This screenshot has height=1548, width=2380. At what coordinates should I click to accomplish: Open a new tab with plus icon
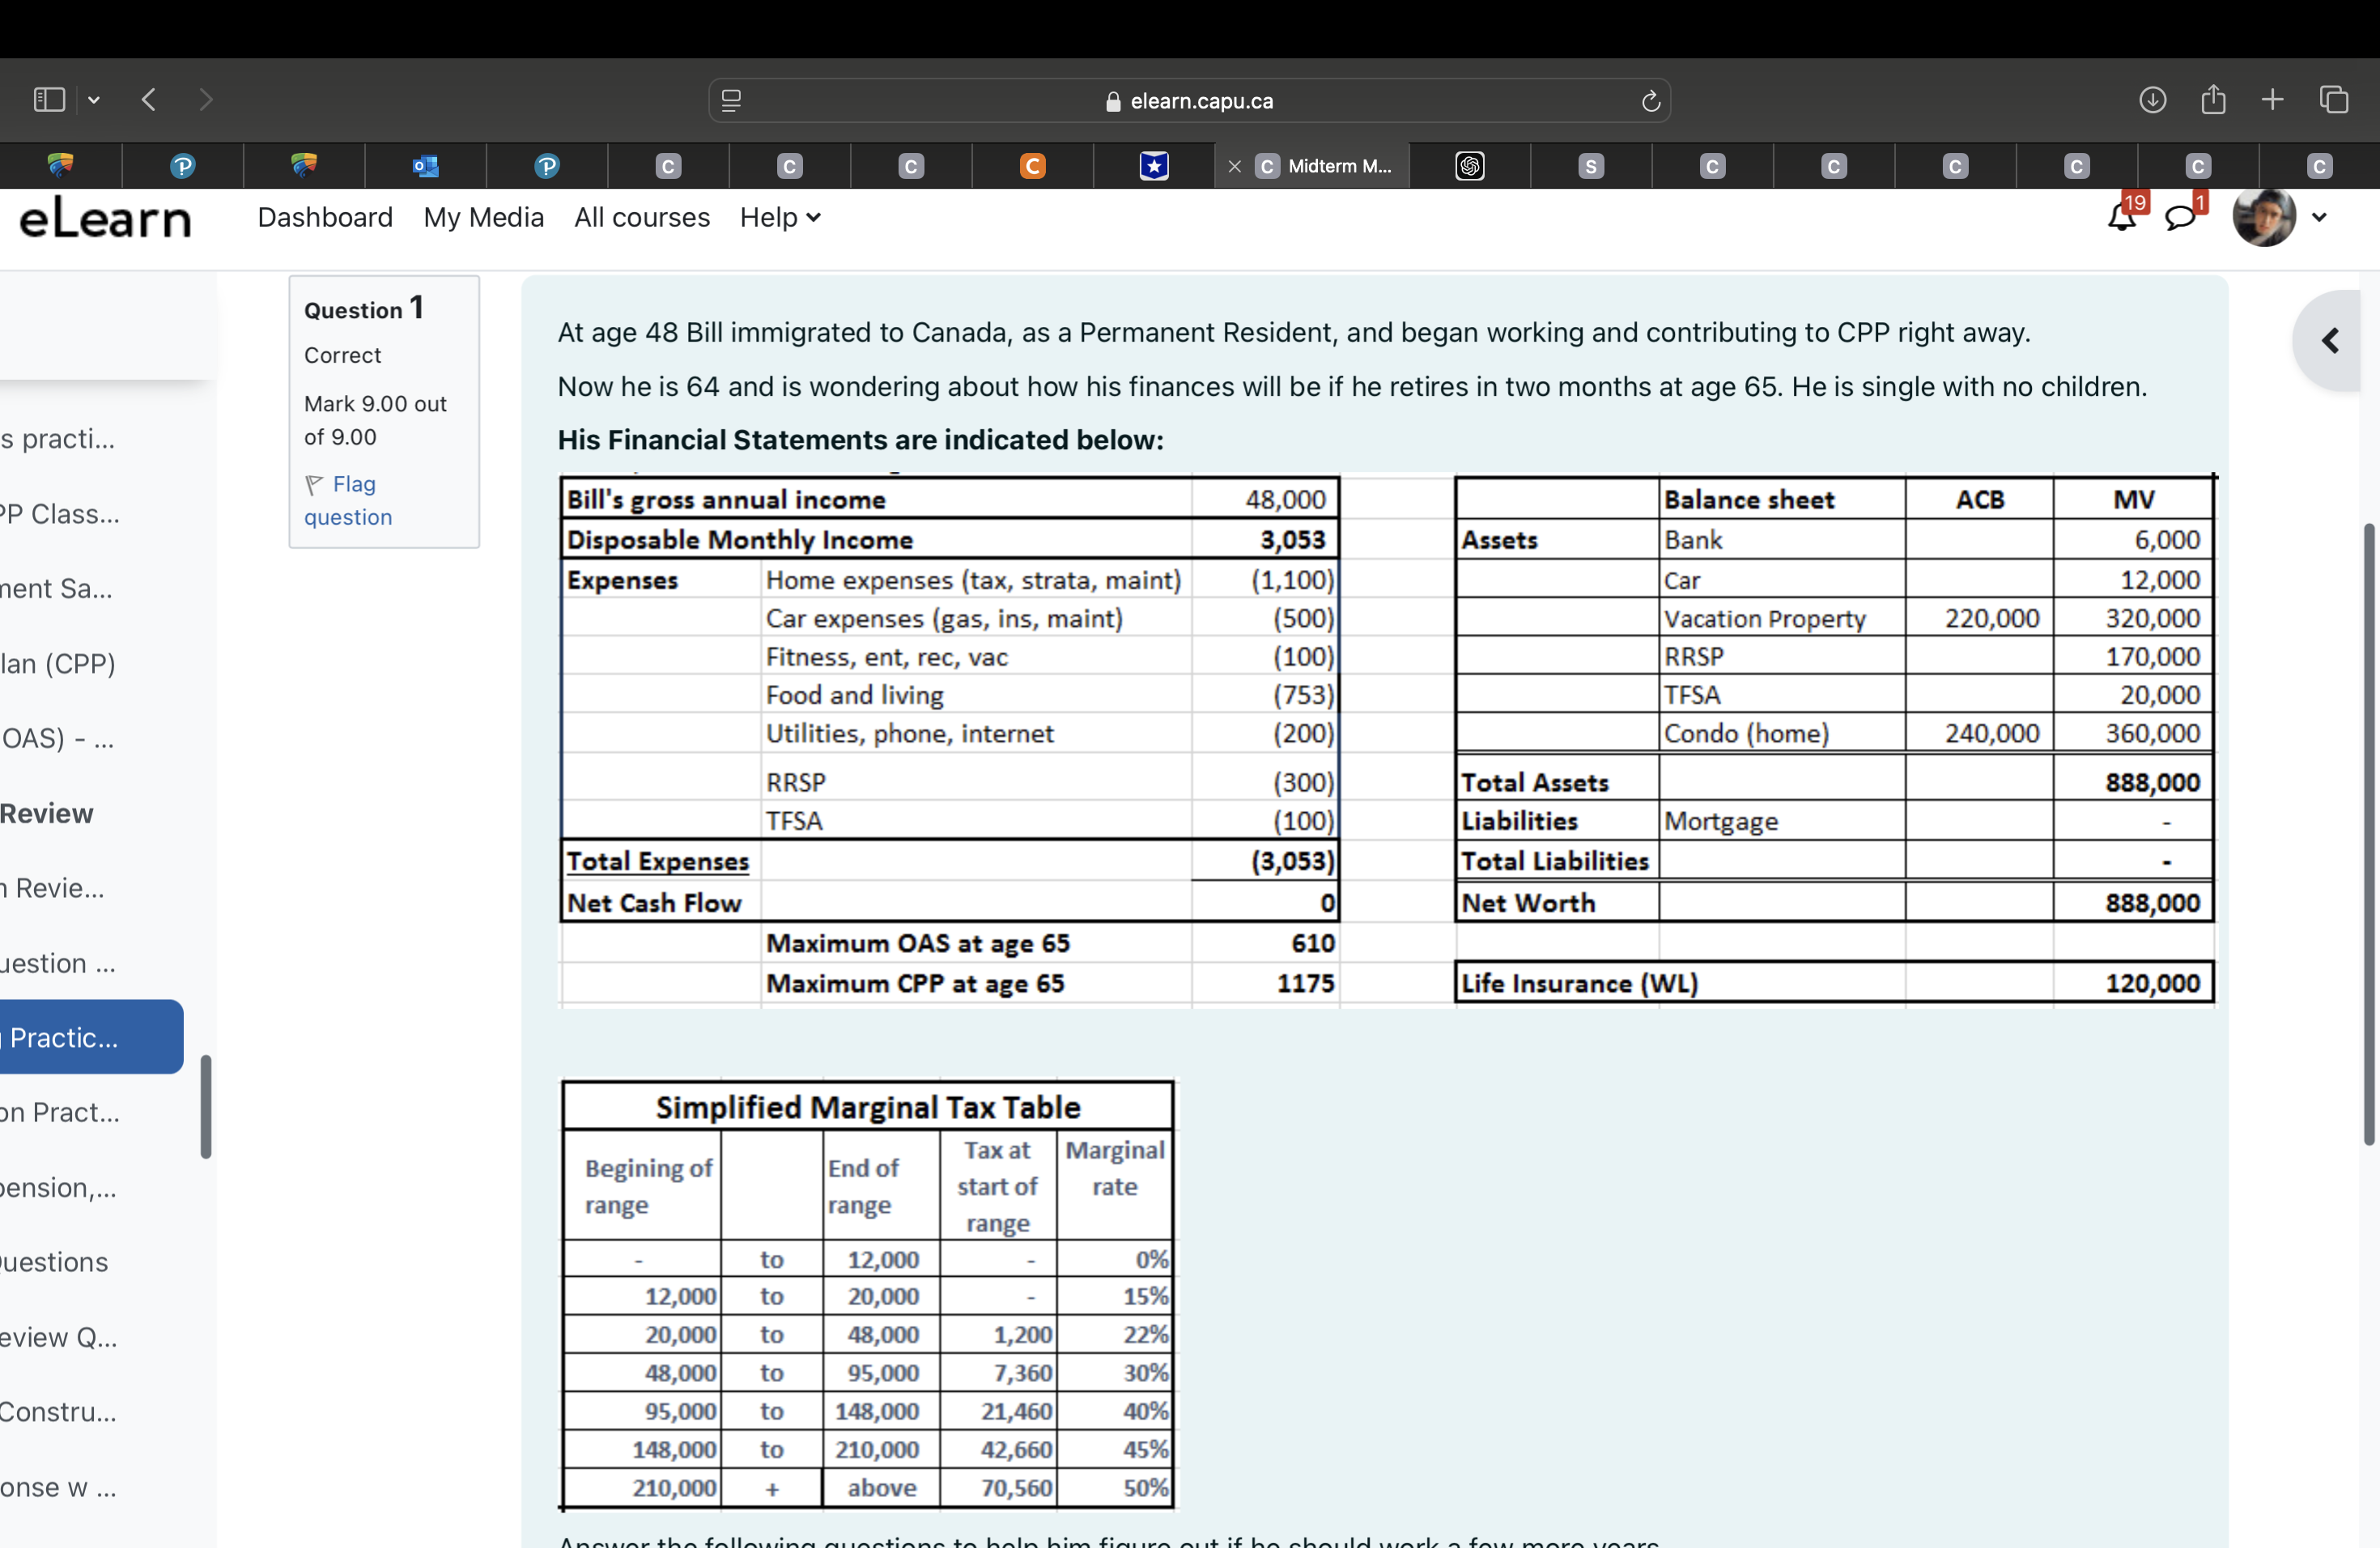coord(2272,100)
